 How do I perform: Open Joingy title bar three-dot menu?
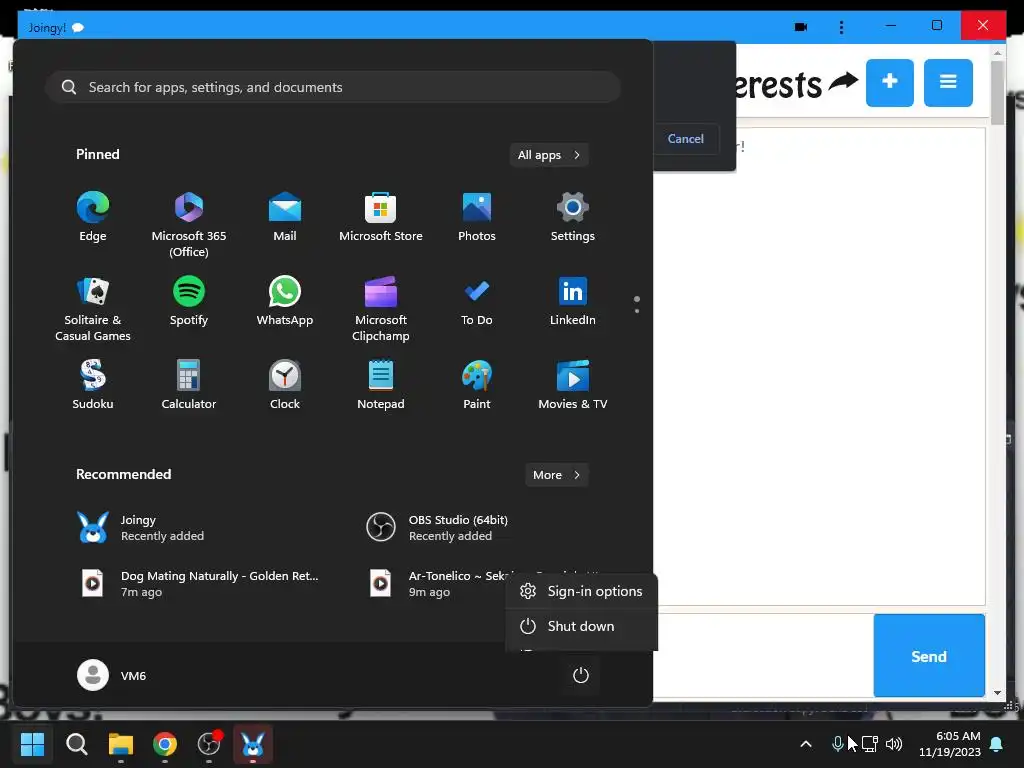841,27
